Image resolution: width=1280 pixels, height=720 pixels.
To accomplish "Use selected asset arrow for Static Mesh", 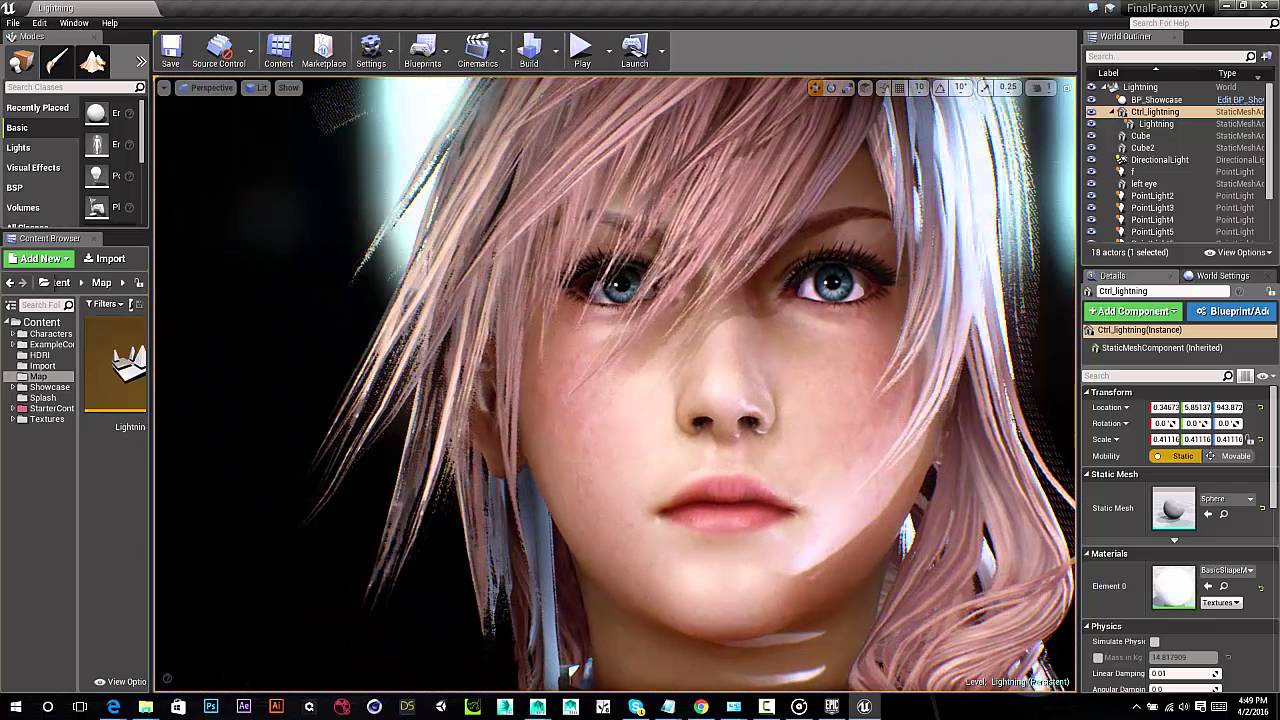I will click(1207, 514).
